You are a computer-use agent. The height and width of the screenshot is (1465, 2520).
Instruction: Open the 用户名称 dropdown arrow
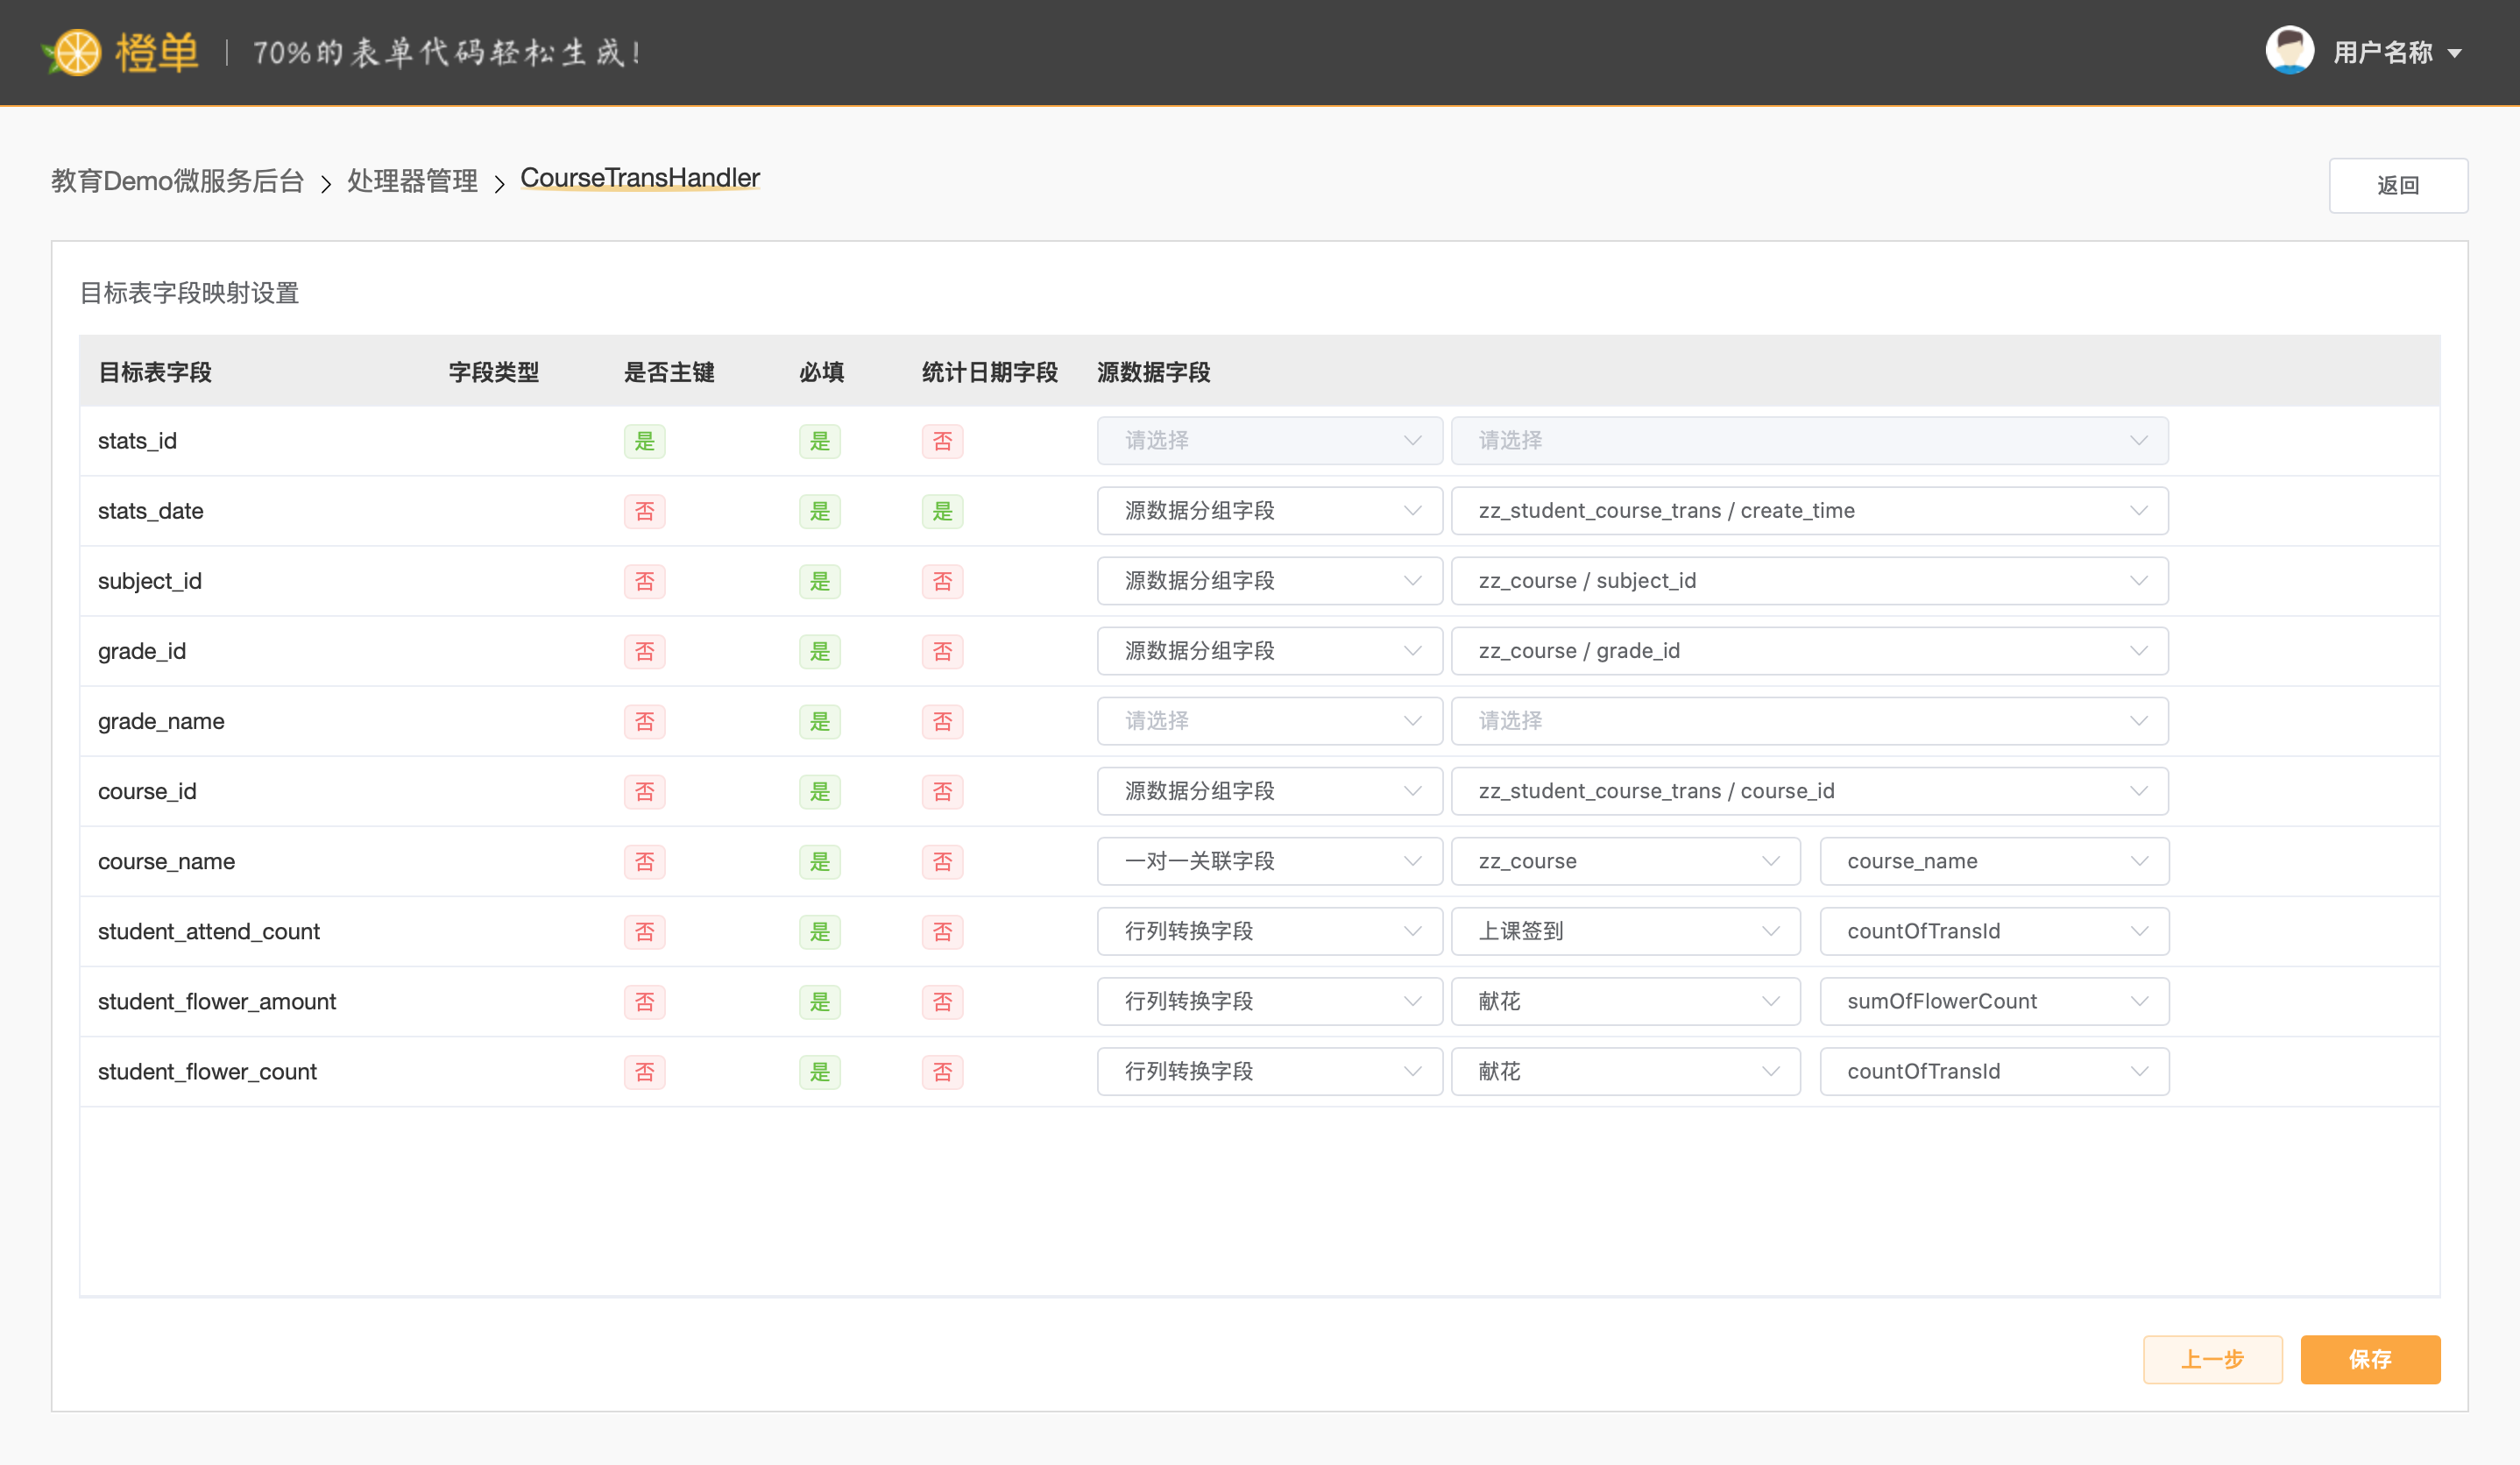[2455, 53]
